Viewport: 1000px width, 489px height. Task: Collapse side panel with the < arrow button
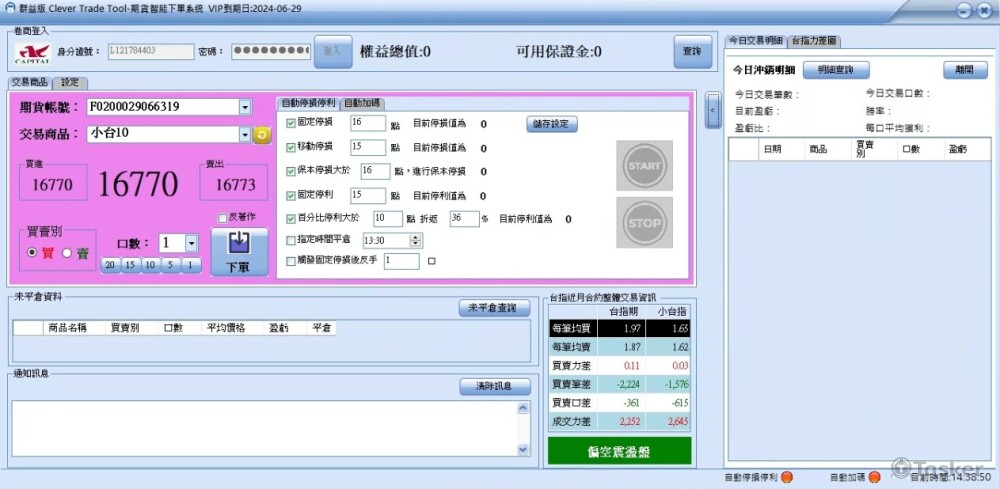pos(714,110)
